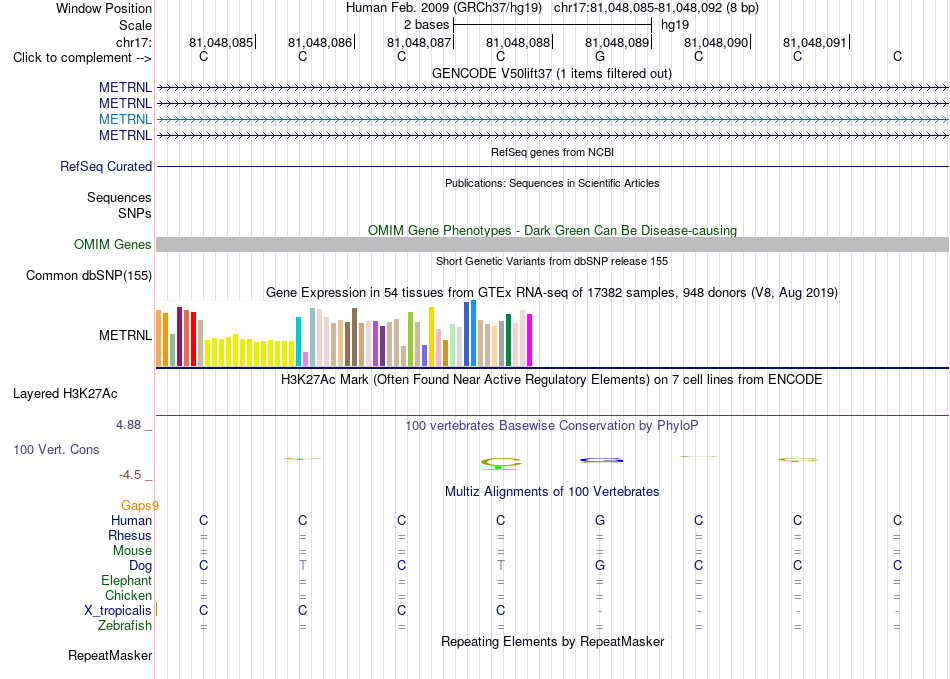The width and height of the screenshot is (950, 679).
Task: Open 'RefSeq genes from NCBI' track title
Action: click(552, 152)
